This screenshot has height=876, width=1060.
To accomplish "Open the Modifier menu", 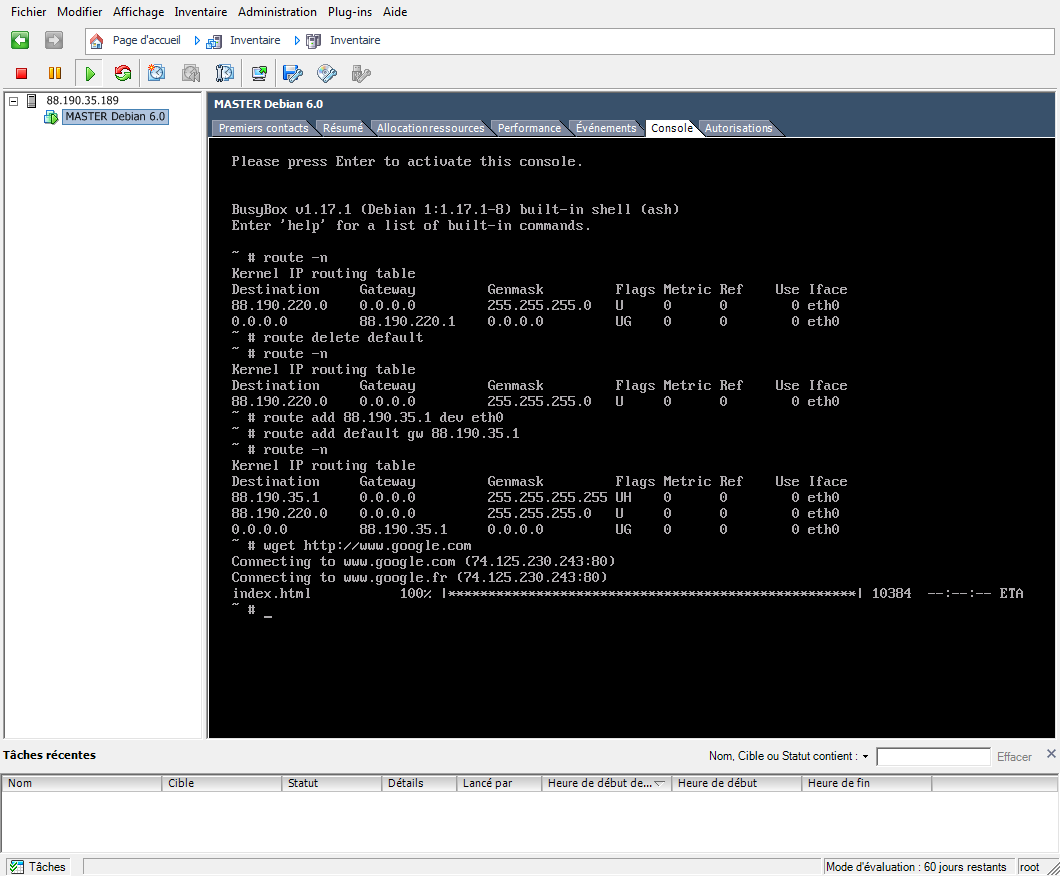I will point(79,11).
